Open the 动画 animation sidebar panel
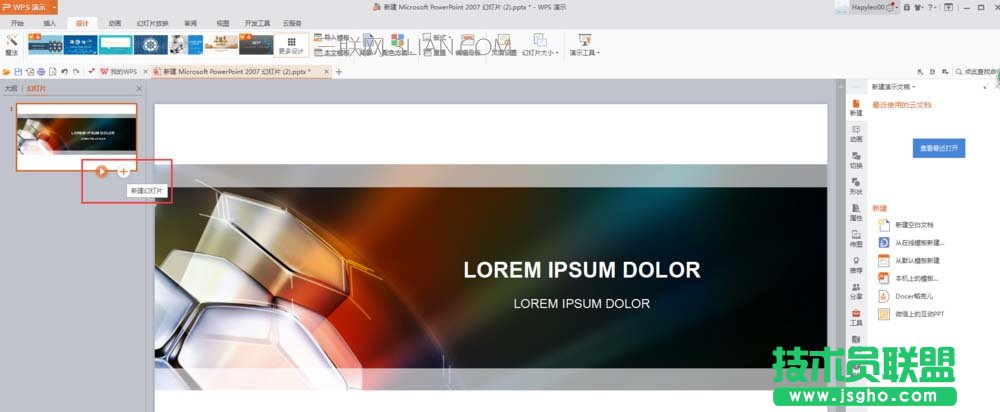The image size is (1000, 412). [x=856, y=133]
